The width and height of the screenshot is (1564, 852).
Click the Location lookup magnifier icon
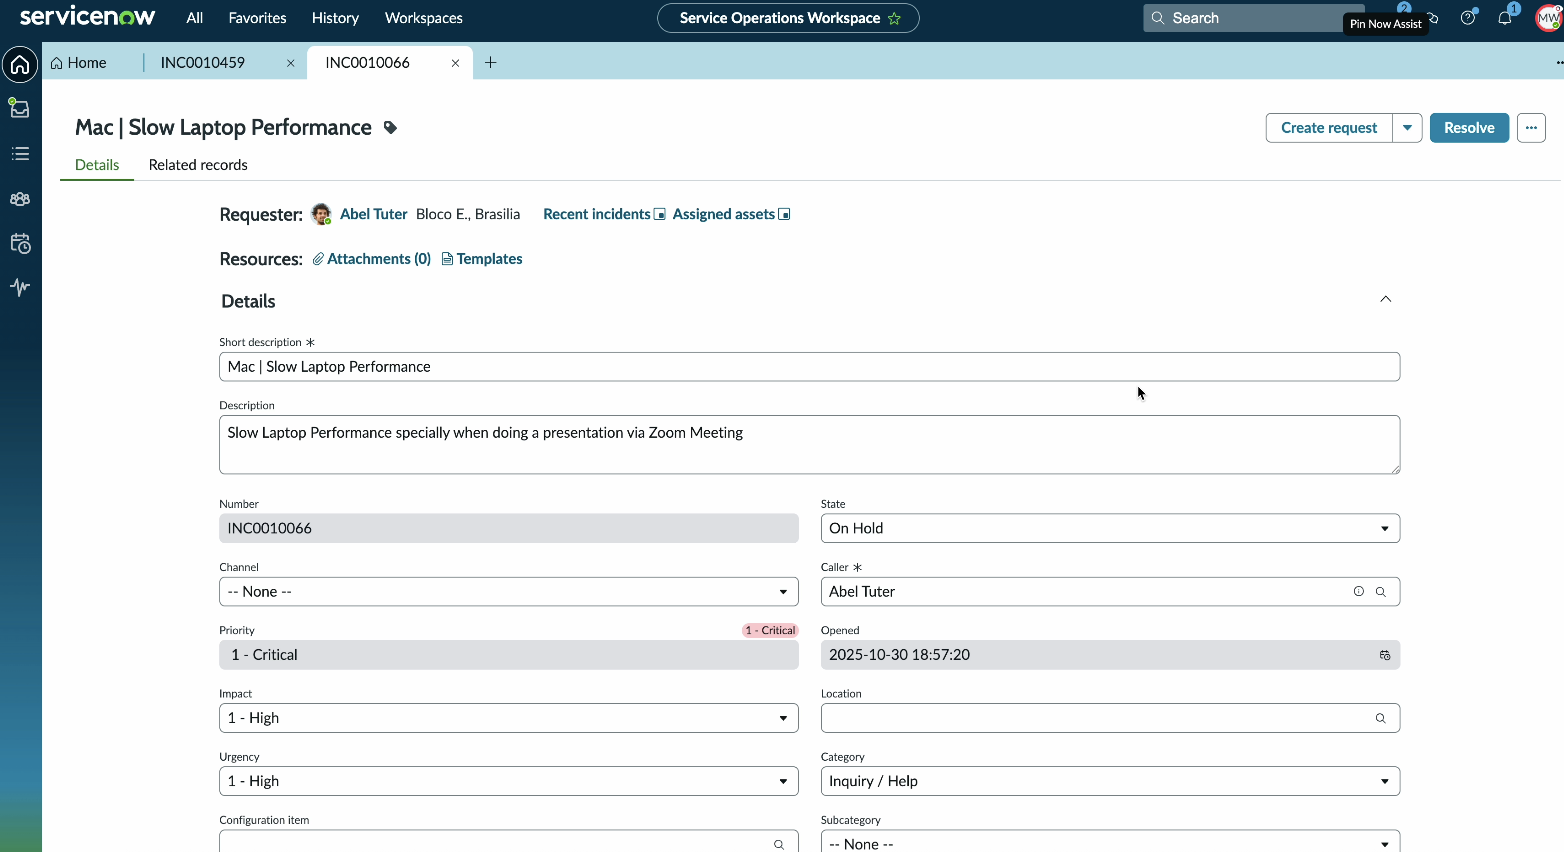(x=1381, y=718)
